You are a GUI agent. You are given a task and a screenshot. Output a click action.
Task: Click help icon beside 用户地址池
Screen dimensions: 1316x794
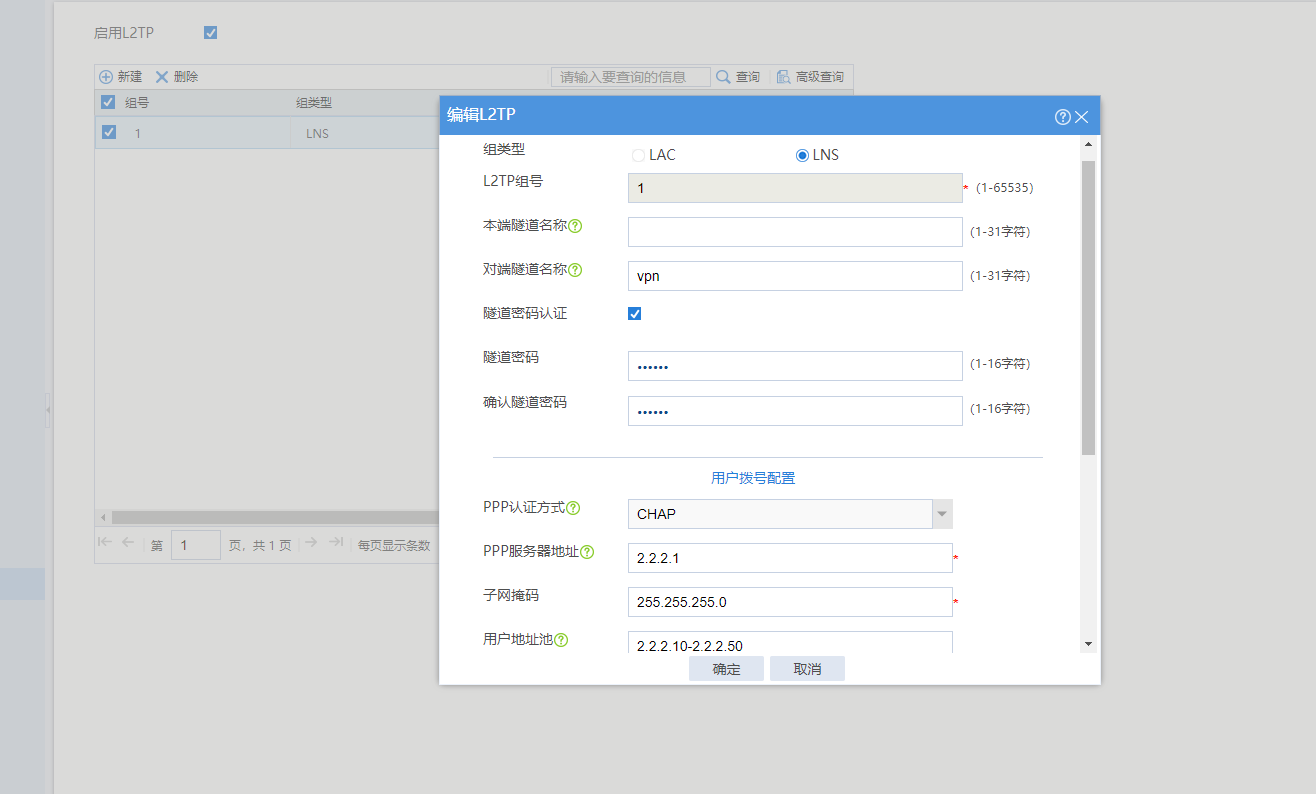(561, 640)
